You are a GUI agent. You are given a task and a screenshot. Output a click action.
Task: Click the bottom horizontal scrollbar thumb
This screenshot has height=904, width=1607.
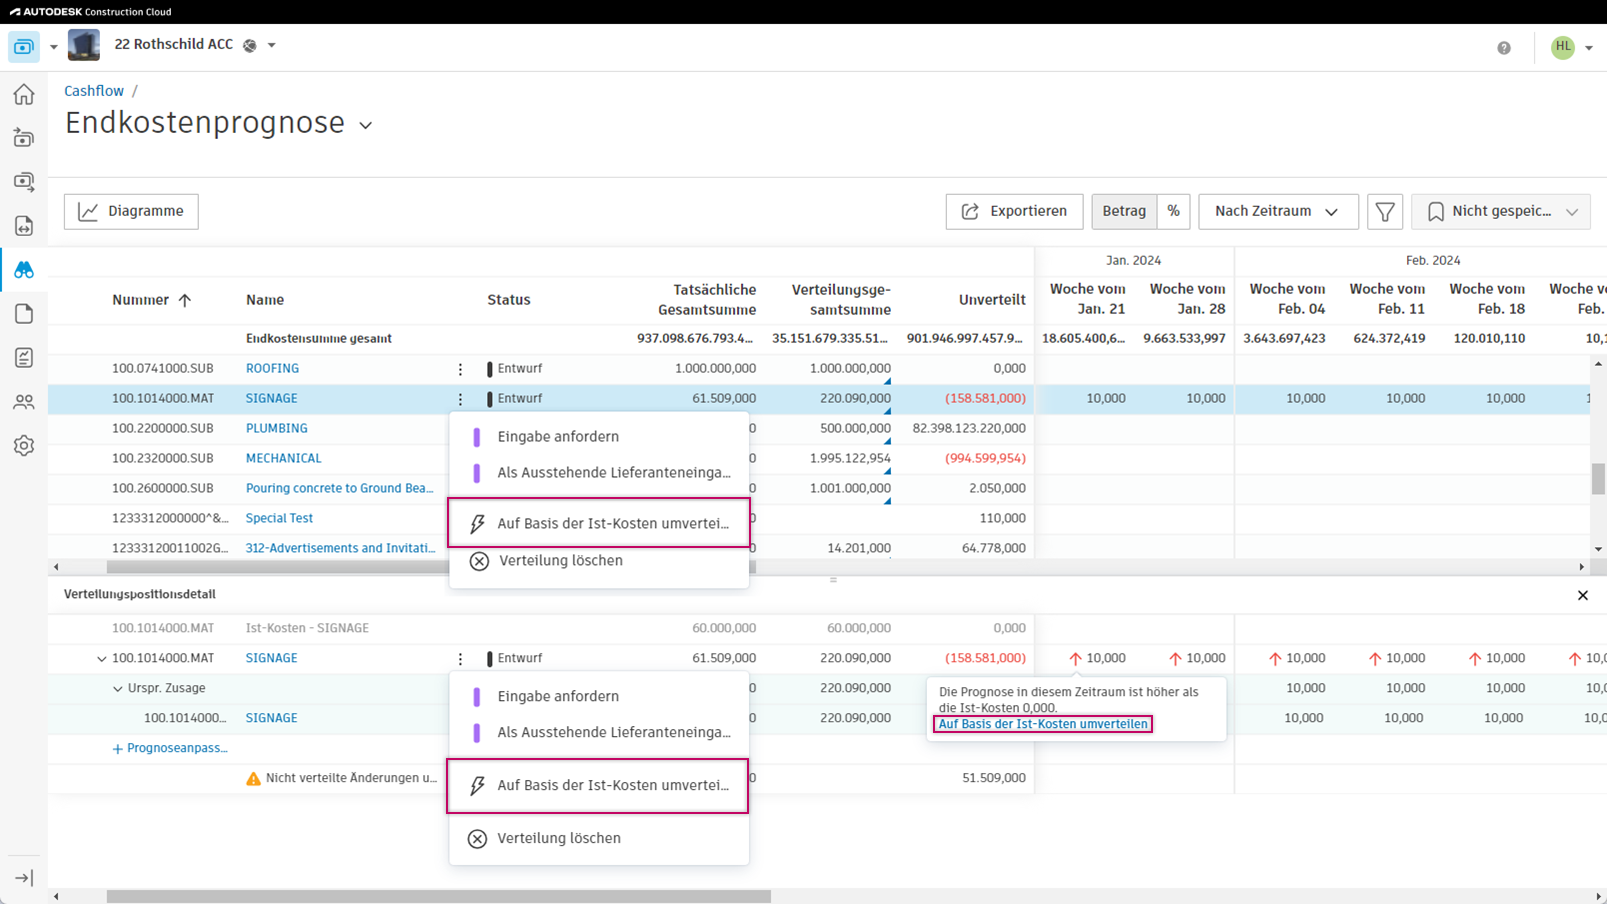pyautogui.click(x=439, y=897)
